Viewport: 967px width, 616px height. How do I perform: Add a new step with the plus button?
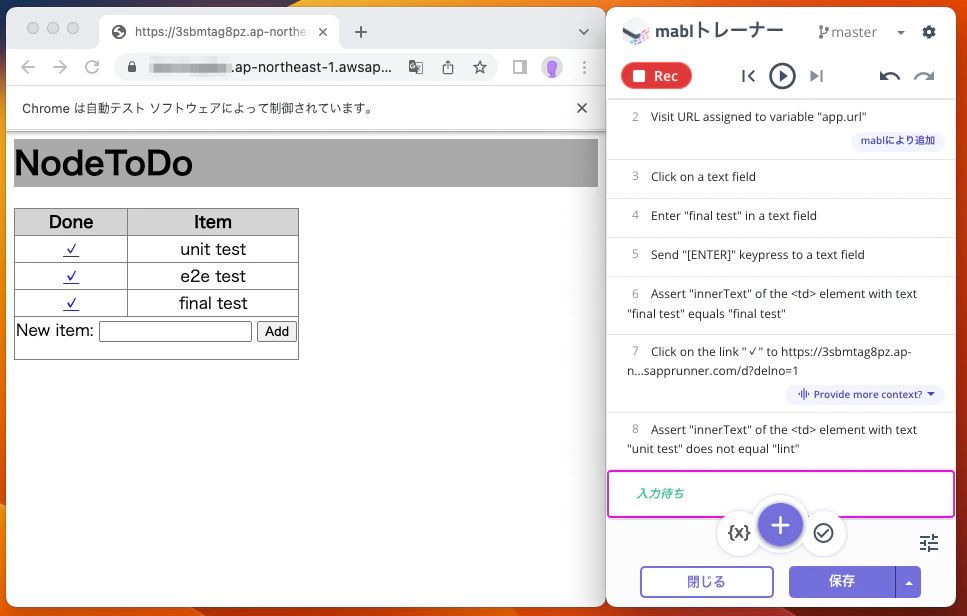(780, 524)
